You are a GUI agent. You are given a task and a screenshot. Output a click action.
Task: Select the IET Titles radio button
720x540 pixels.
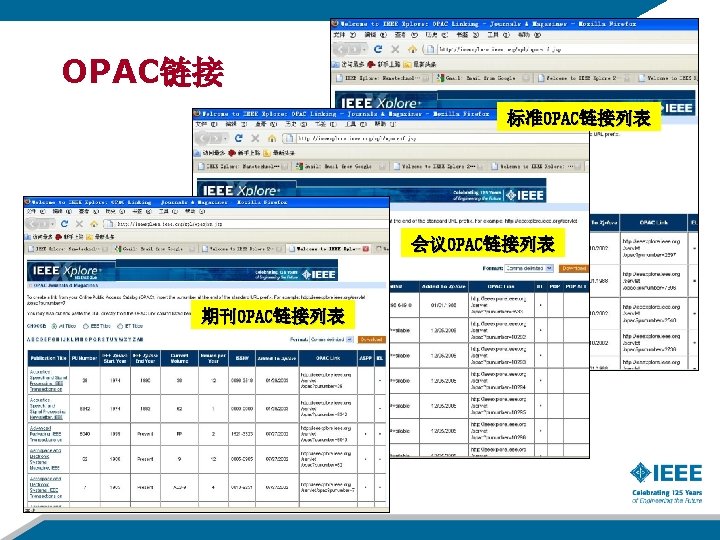(120, 326)
